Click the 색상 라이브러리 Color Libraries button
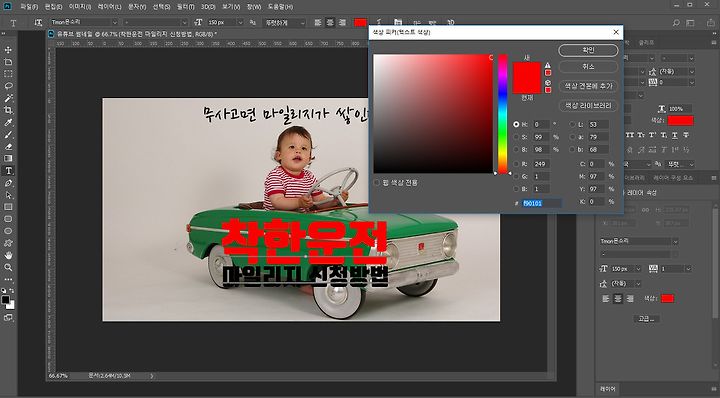 [x=588, y=105]
